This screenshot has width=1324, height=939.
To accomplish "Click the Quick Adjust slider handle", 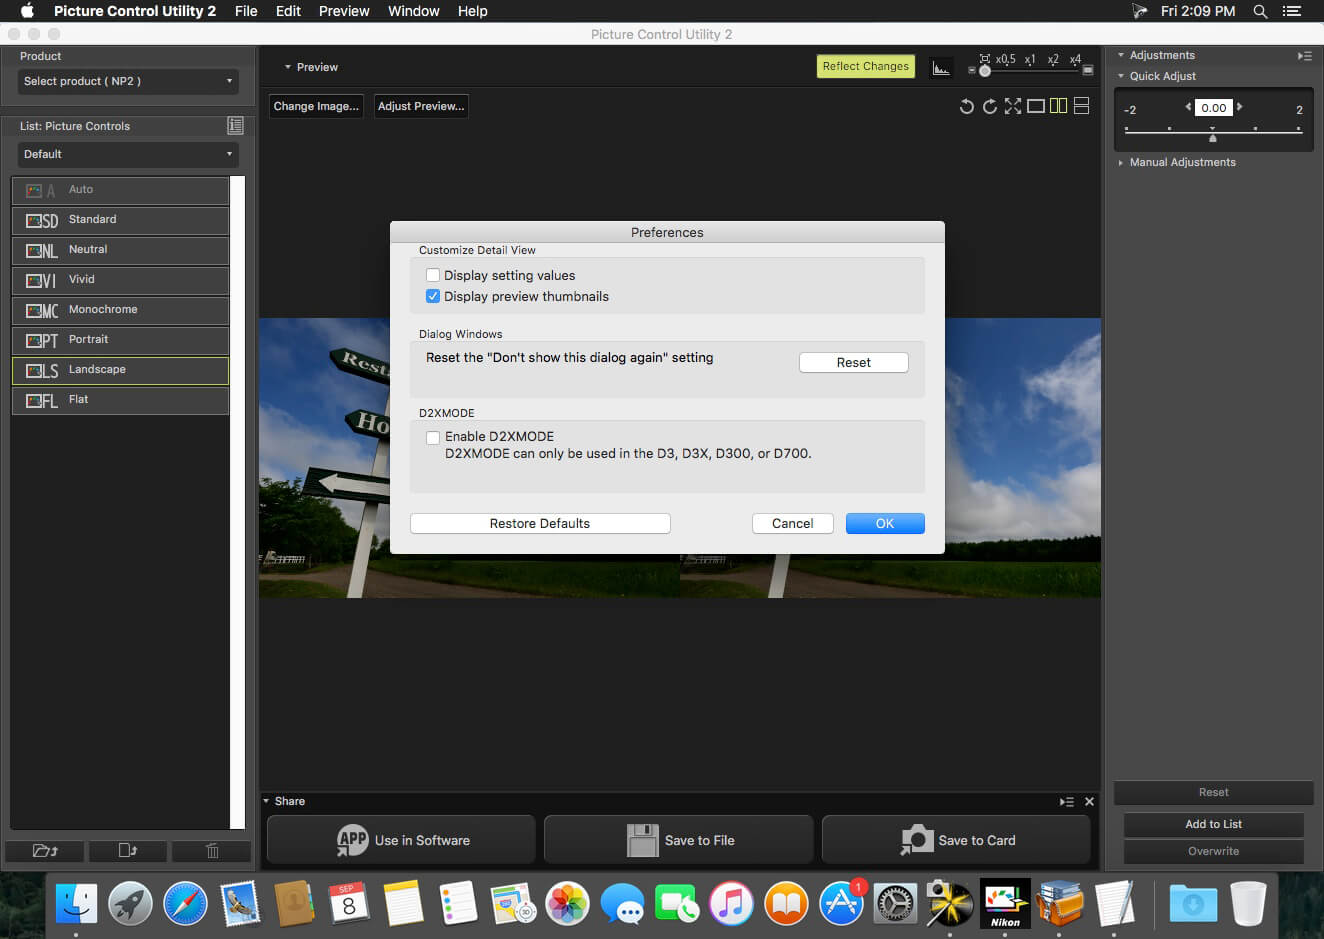I will click(x=1213, y=138).
